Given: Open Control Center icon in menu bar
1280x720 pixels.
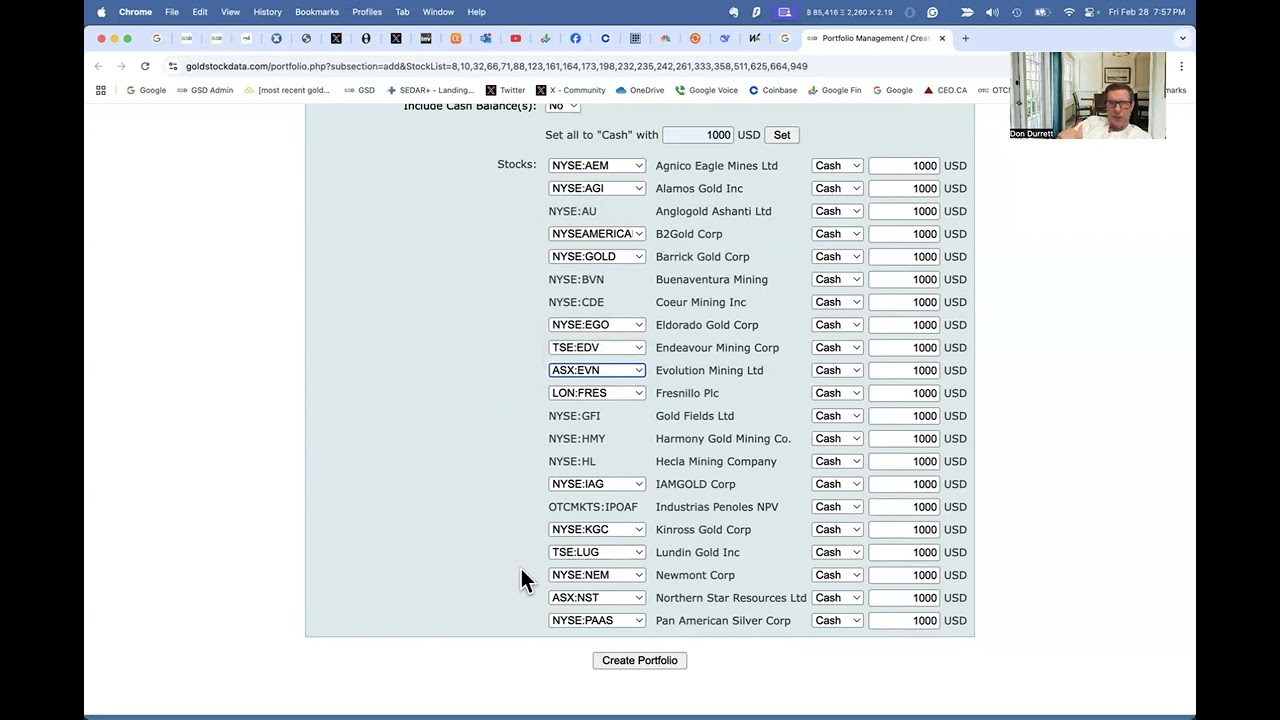Looking at the screenshot, I should click(1093, 12).
